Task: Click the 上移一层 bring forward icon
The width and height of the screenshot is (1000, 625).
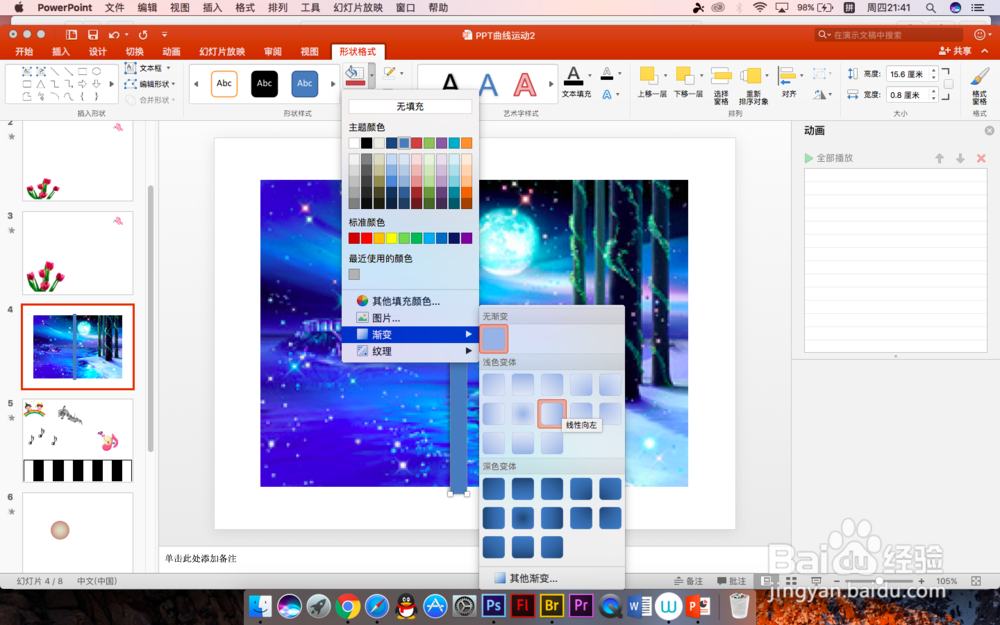Action: [648, 75]
